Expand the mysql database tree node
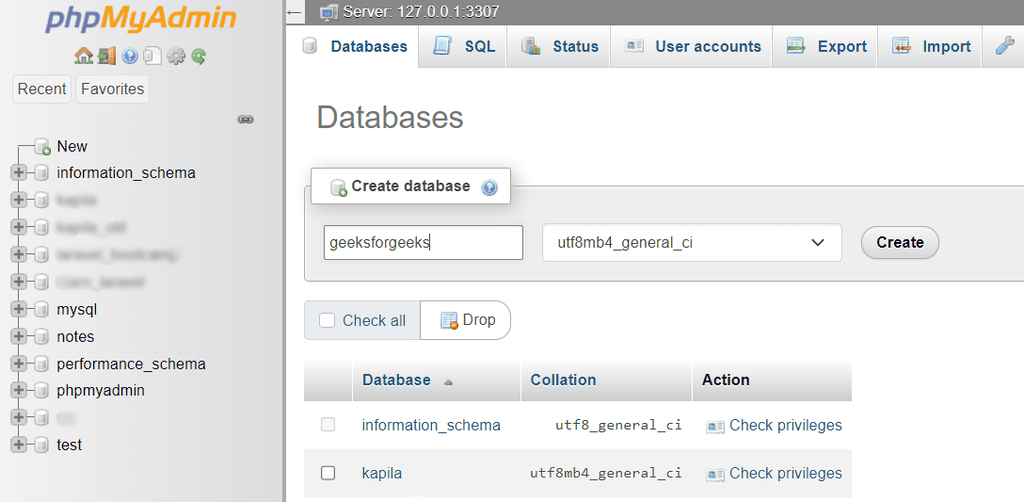The image size is (1024, 502). coord(18,310)
